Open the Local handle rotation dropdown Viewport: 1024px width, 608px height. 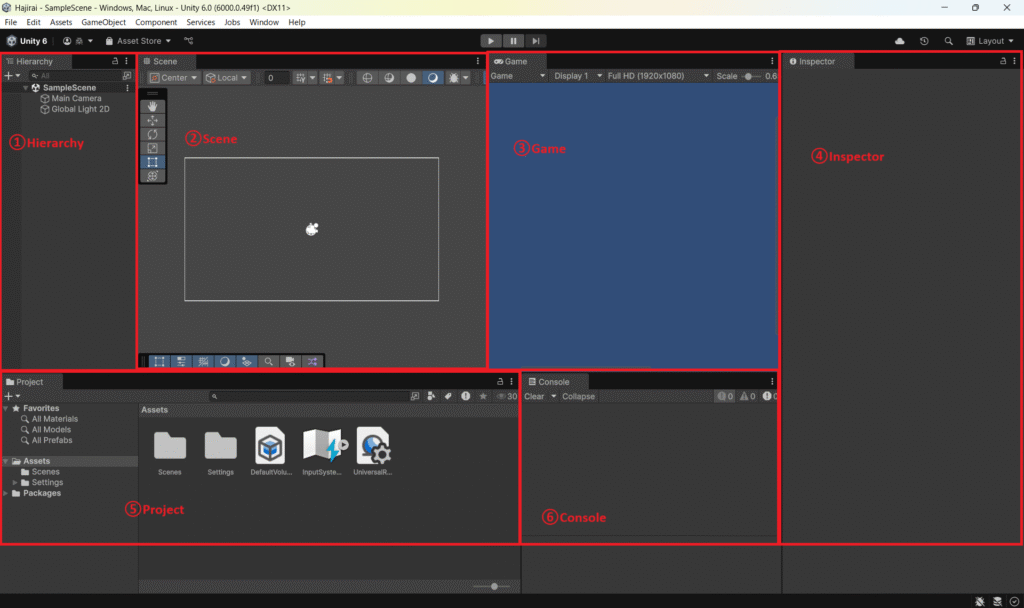point(227,78)
